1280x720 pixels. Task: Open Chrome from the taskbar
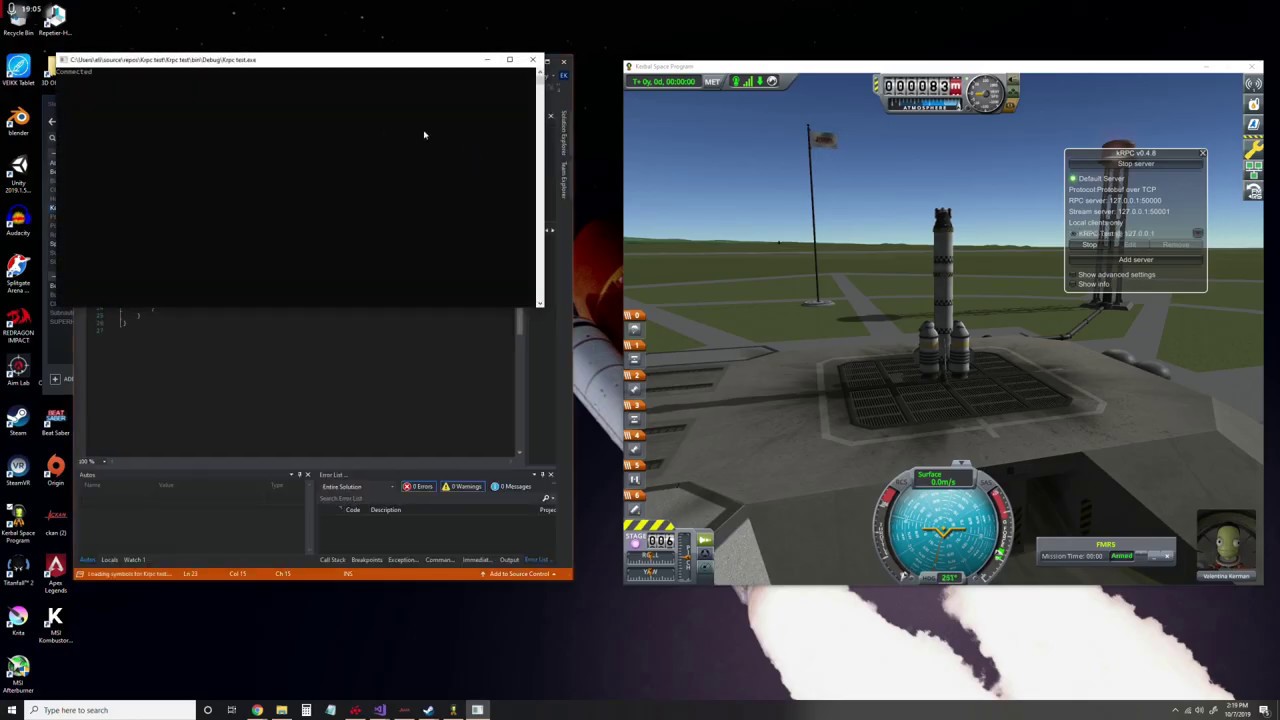click(x=257, y=710)
